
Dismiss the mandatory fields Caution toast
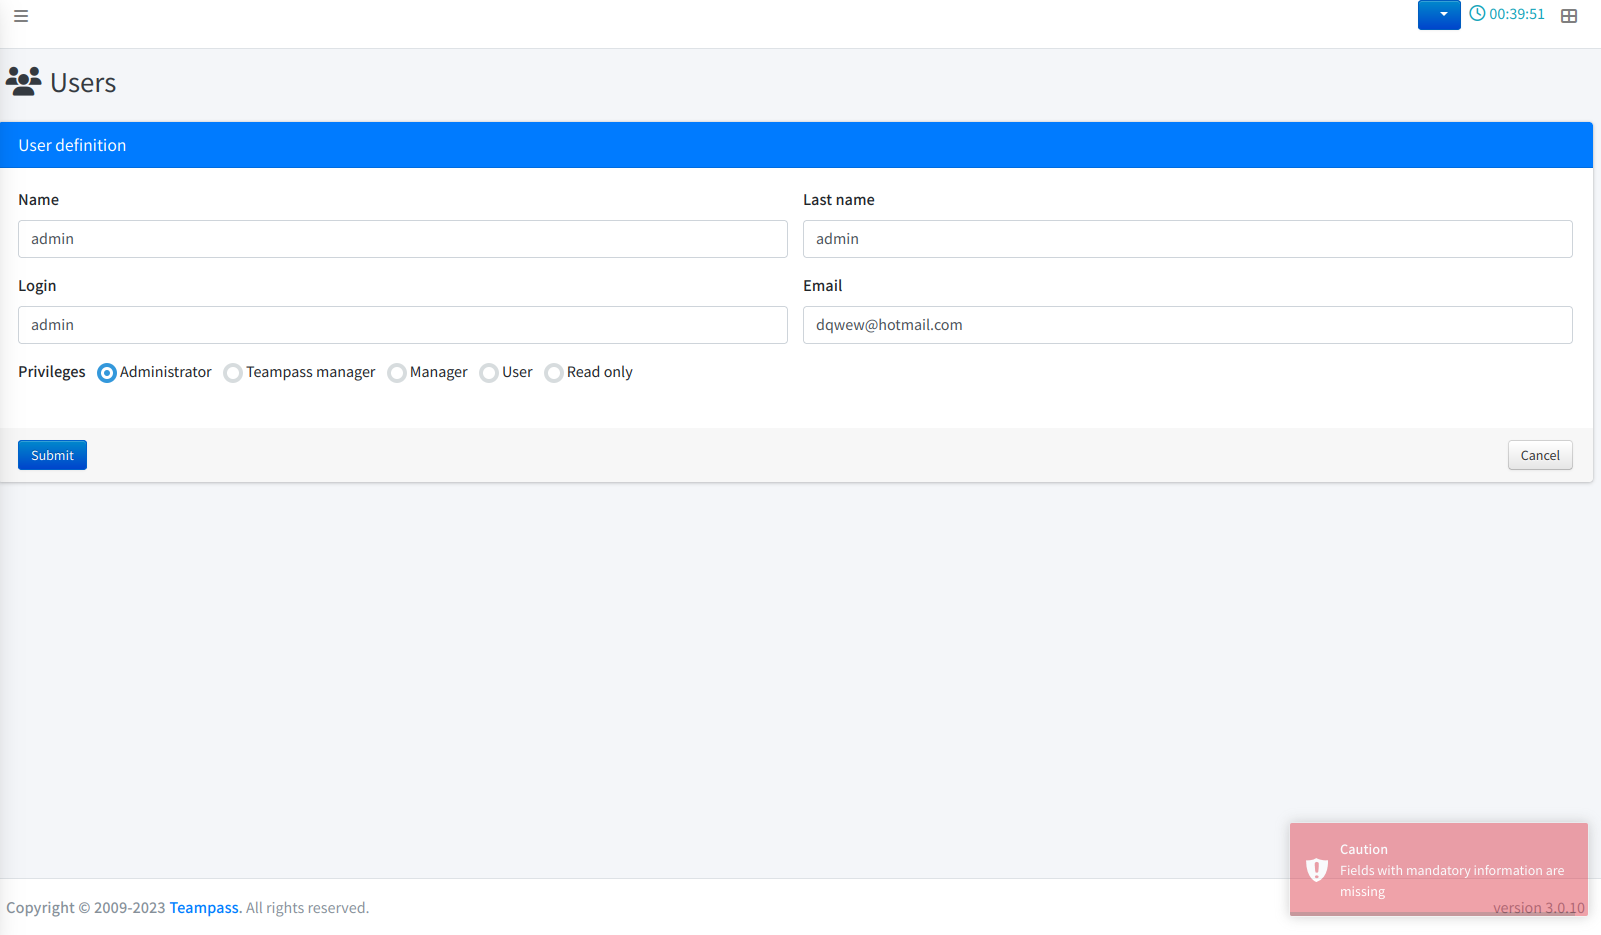1438,868
